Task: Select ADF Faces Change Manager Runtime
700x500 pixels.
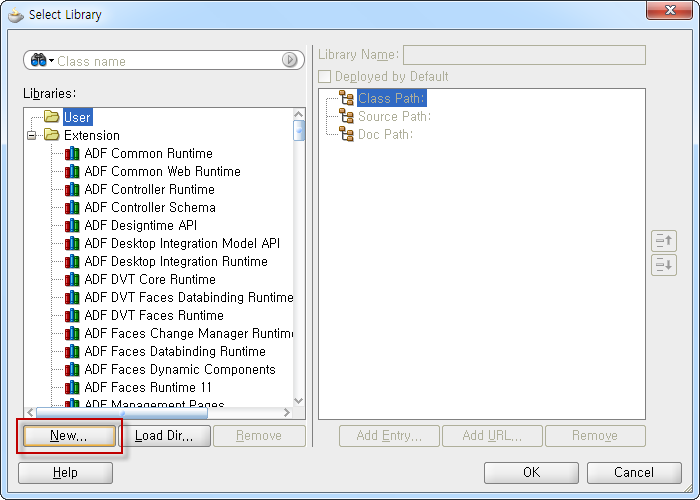Action: click(x=188, y=333)
